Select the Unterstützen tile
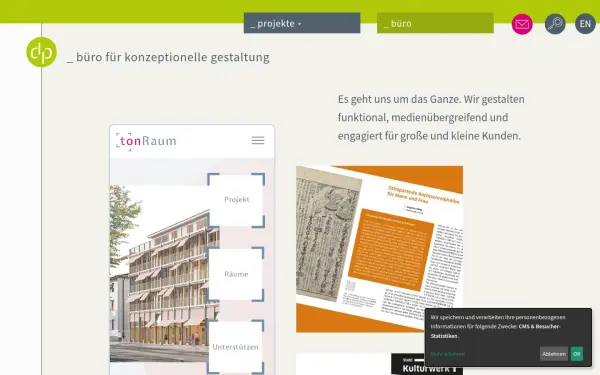 click(236, 347)
